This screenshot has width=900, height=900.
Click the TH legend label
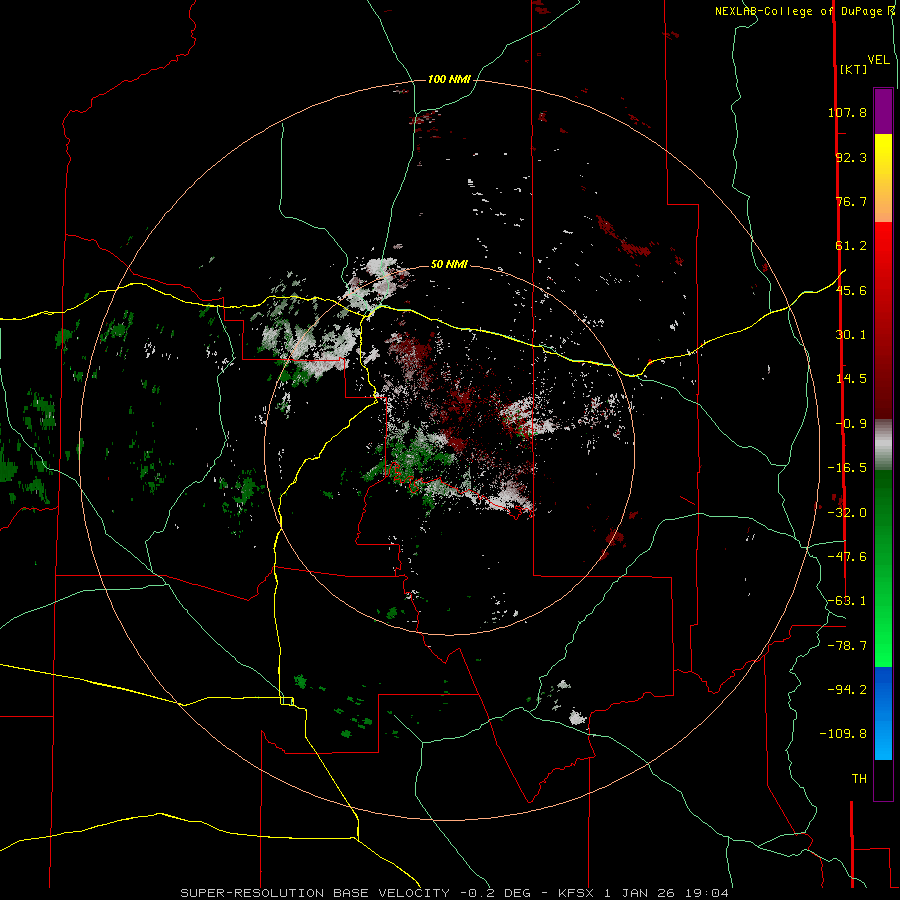click(859, 779)
